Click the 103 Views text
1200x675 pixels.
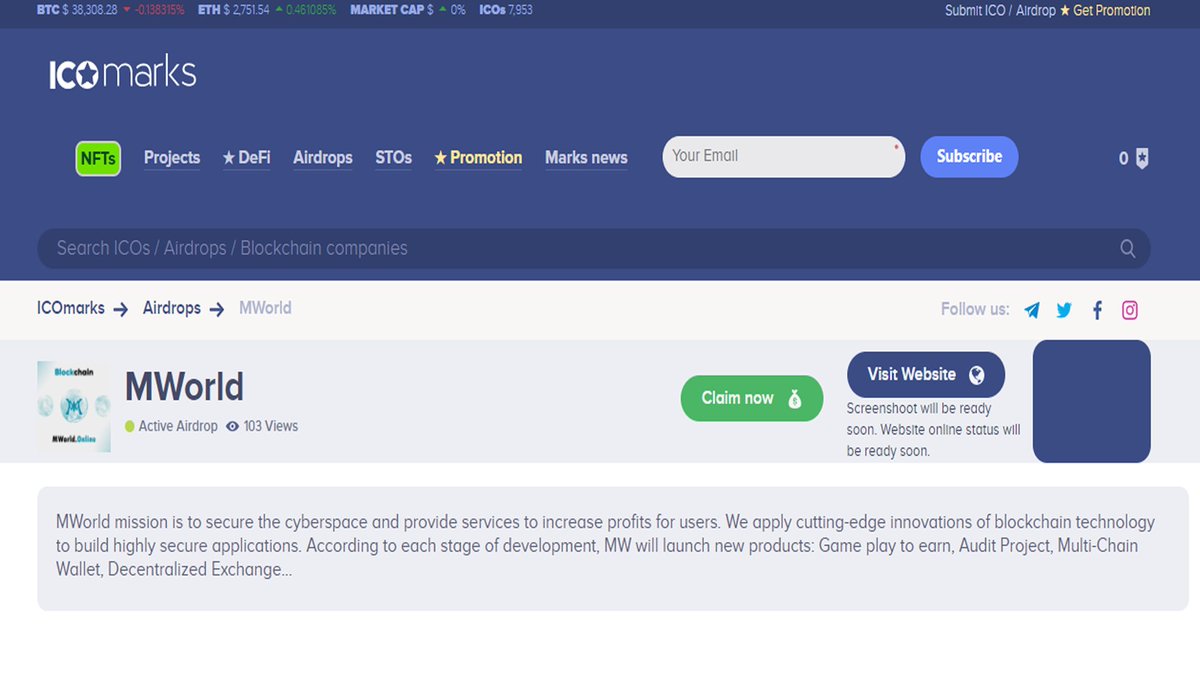pyautogui.click(x=271, y=426)
